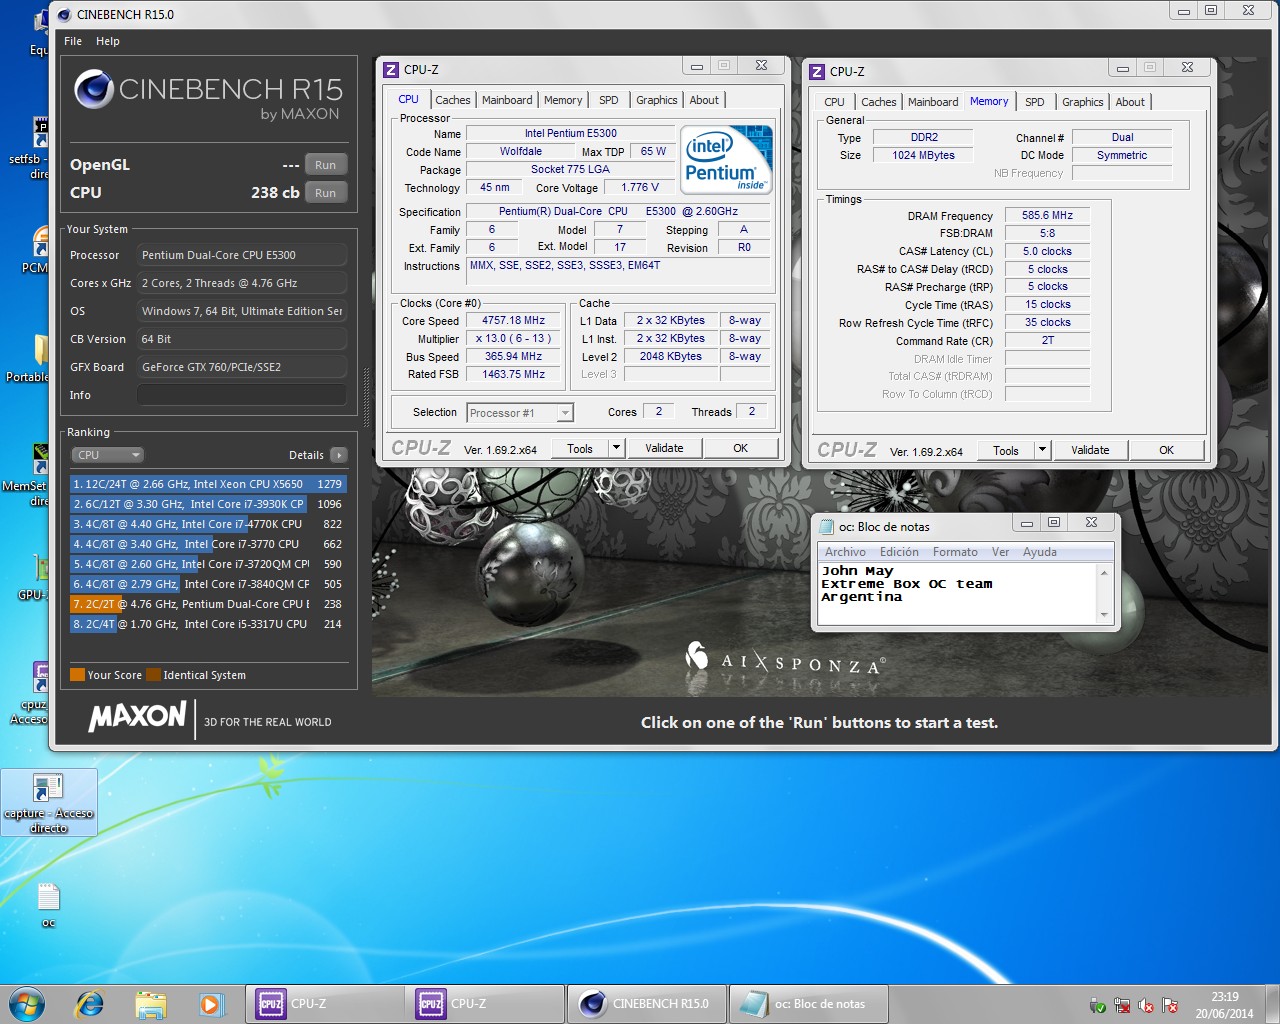The height and width of the screenshot is (1024, 1280).
Task: Switch to second CPU-Z taskbar button
Action: pos(485,1003)
